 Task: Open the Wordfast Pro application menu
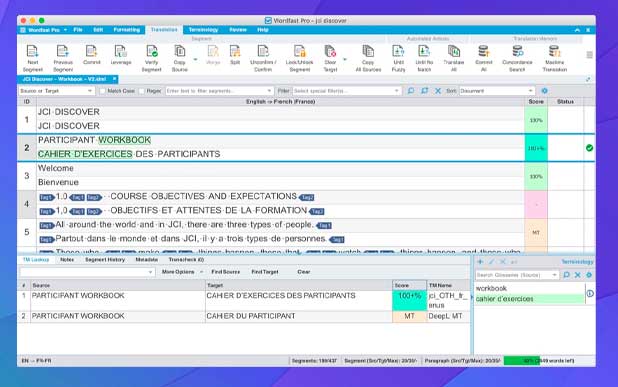point(44,30)
